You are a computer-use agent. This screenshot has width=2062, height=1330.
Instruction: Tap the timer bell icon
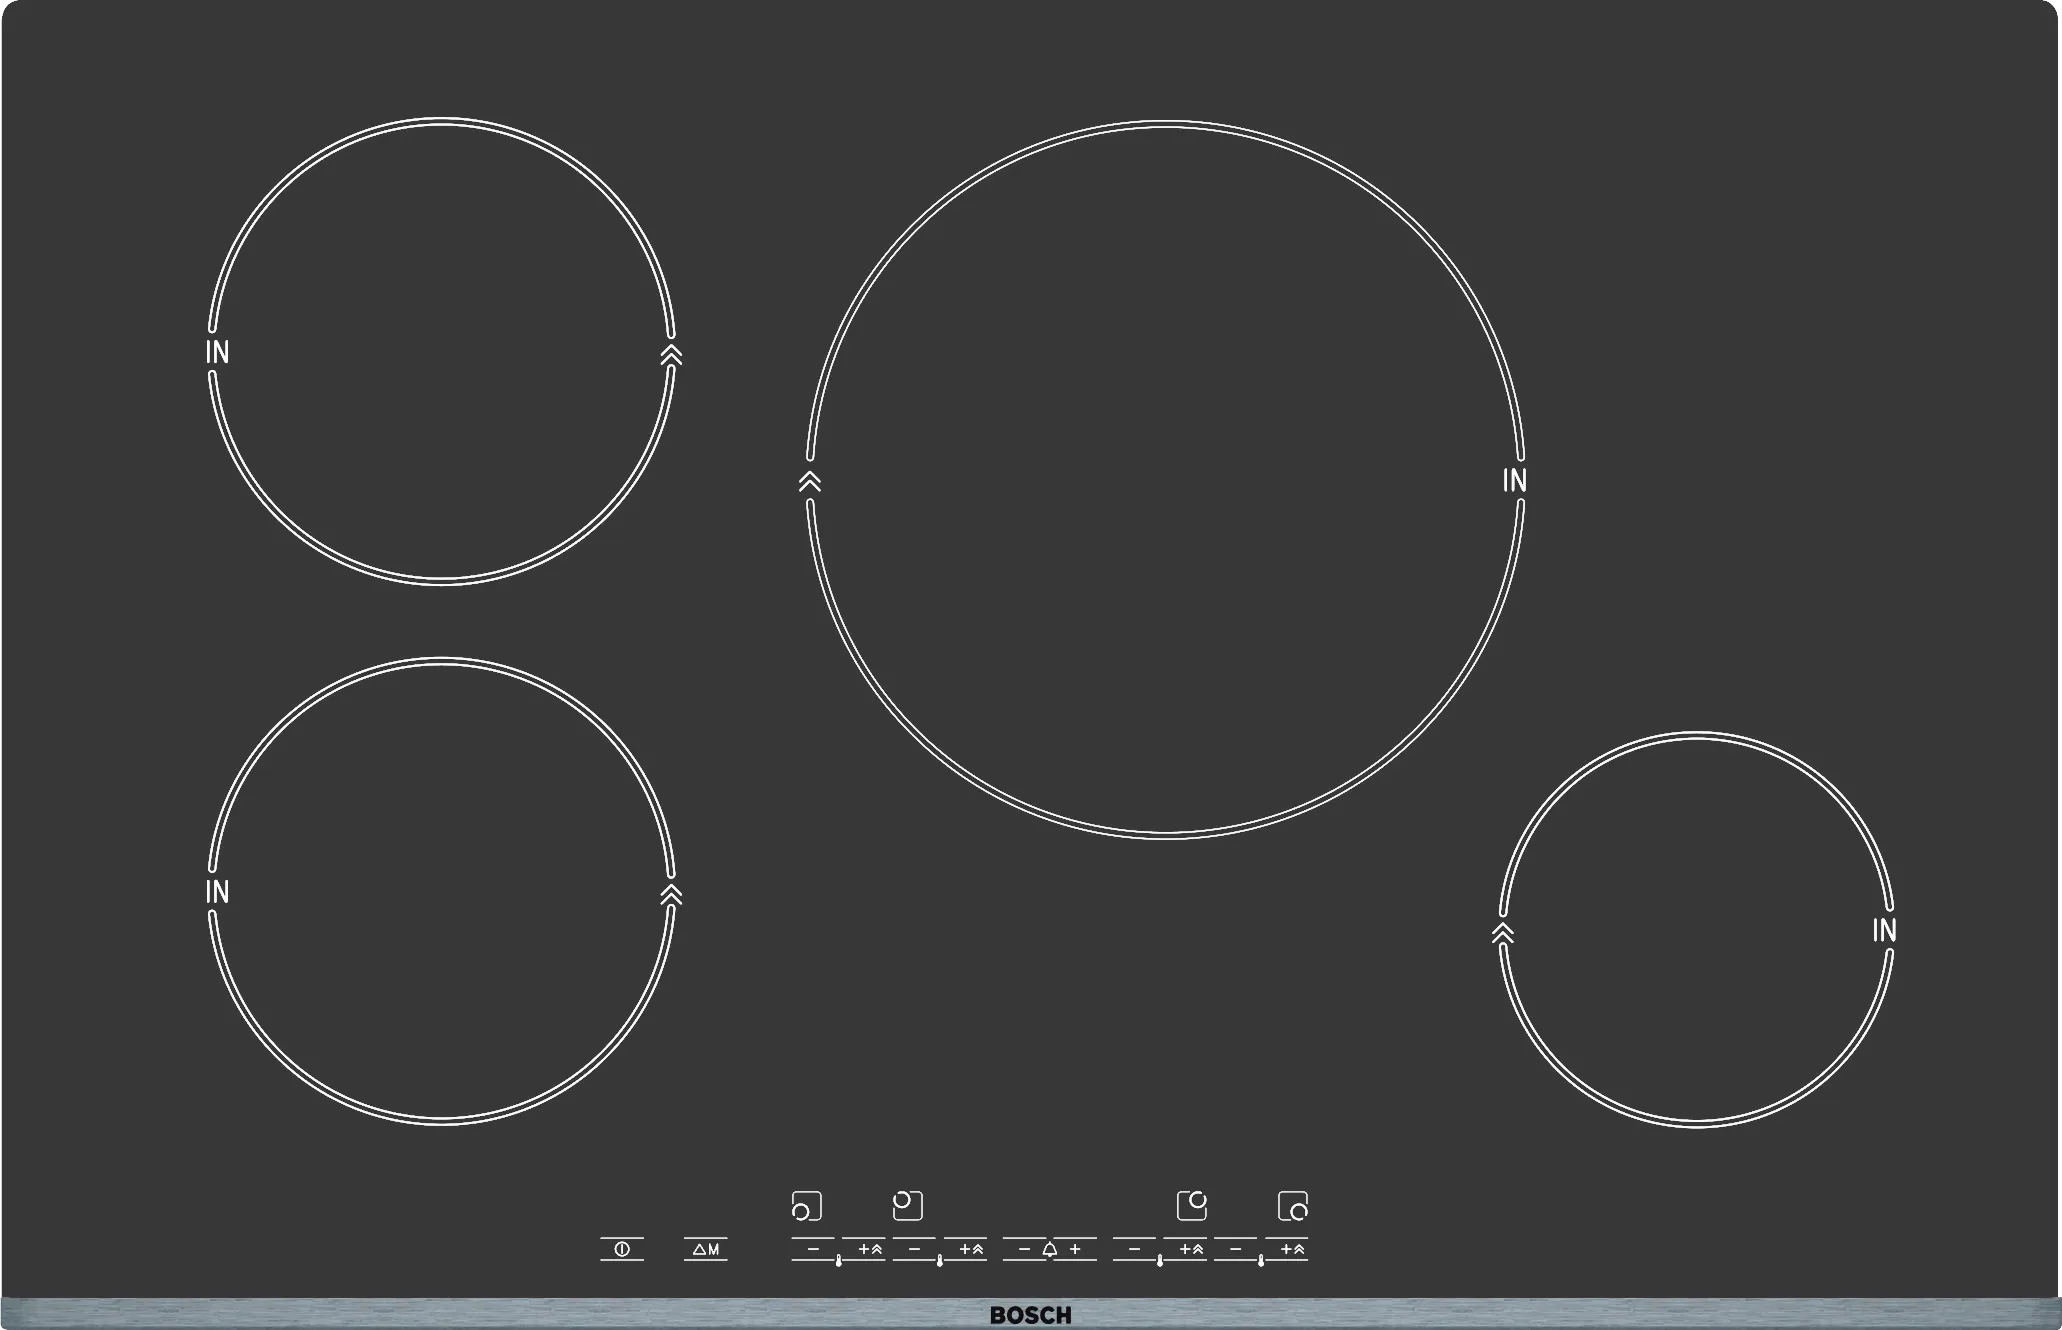(x=1049, y=1249)
